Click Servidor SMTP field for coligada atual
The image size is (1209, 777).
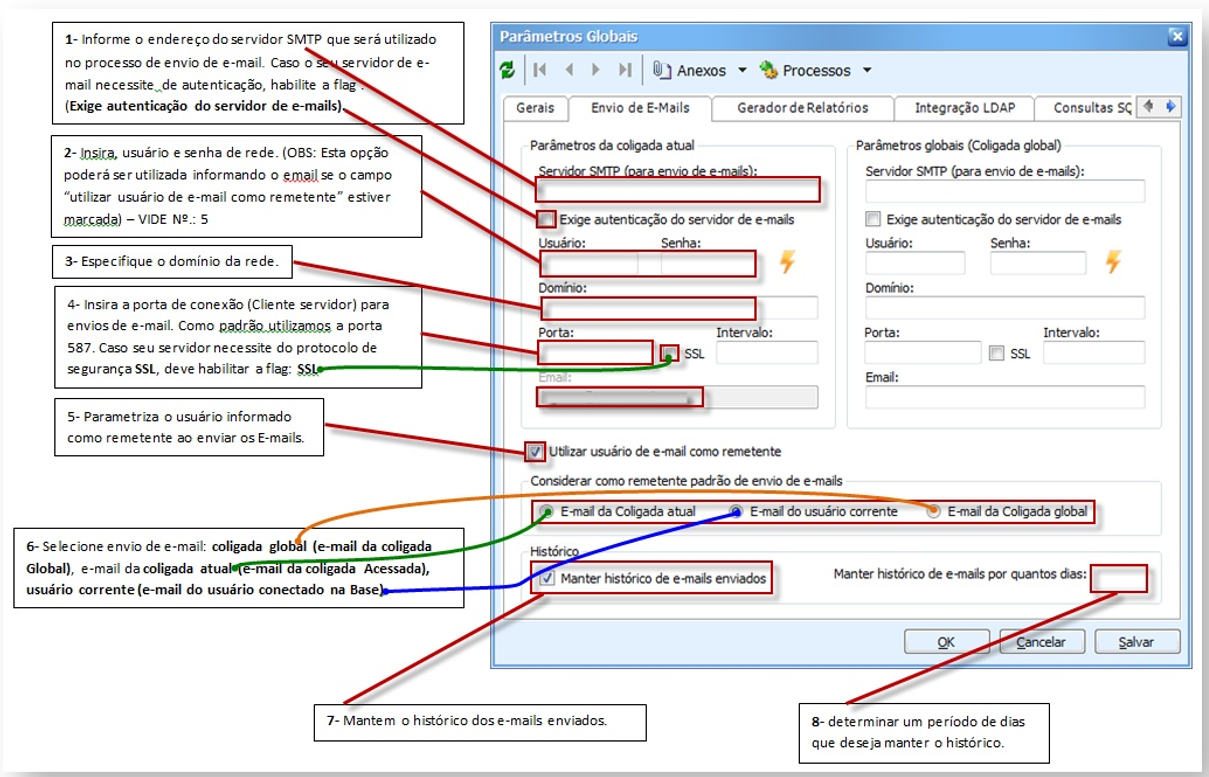pyautogui.click(x=678, y=190)
